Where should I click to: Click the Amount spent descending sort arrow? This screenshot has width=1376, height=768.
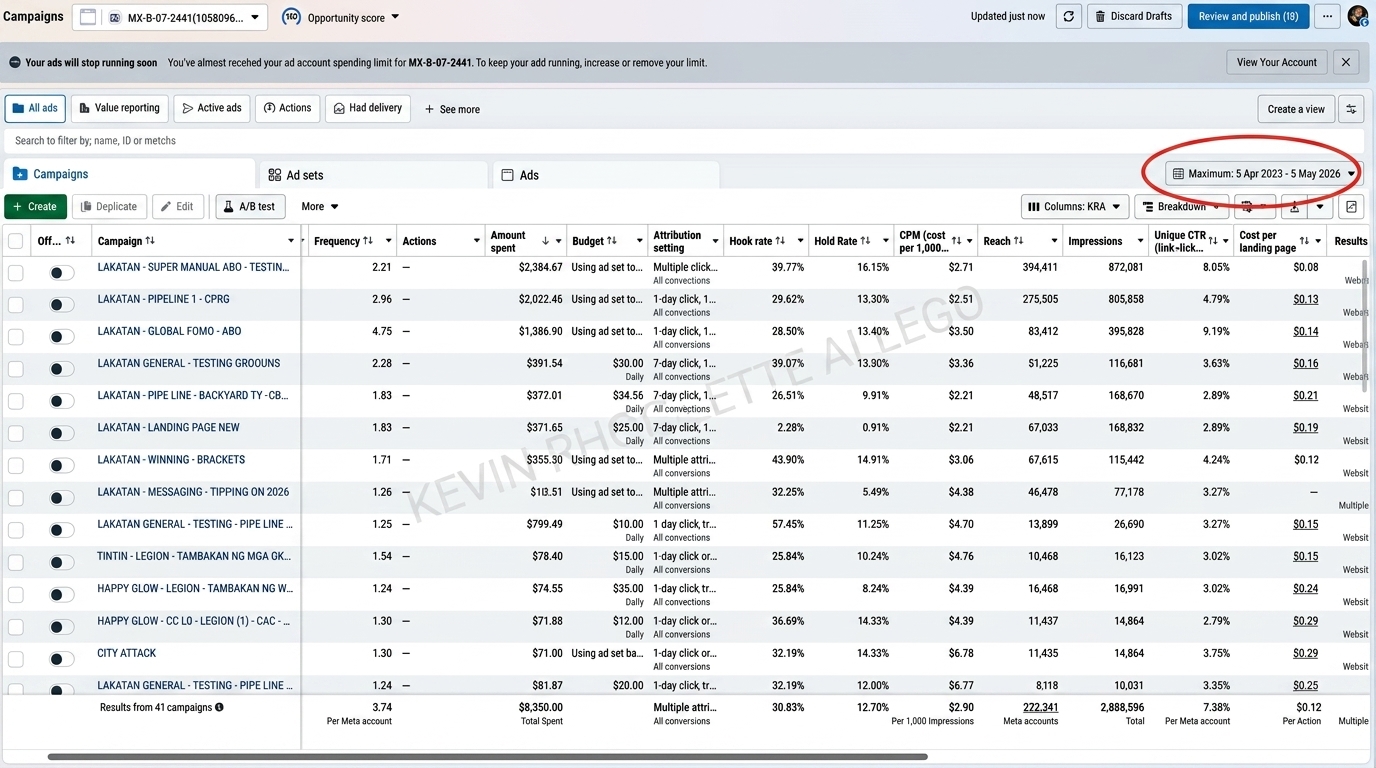coord(545,241)
